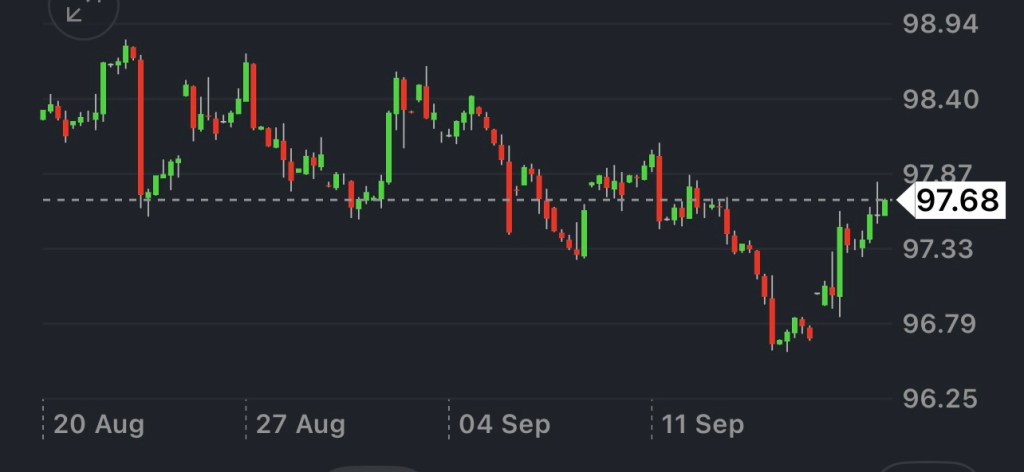Click the 98.40 price axis label
Viewport: 1024px width, 472px height.
(x=939, y=99)
